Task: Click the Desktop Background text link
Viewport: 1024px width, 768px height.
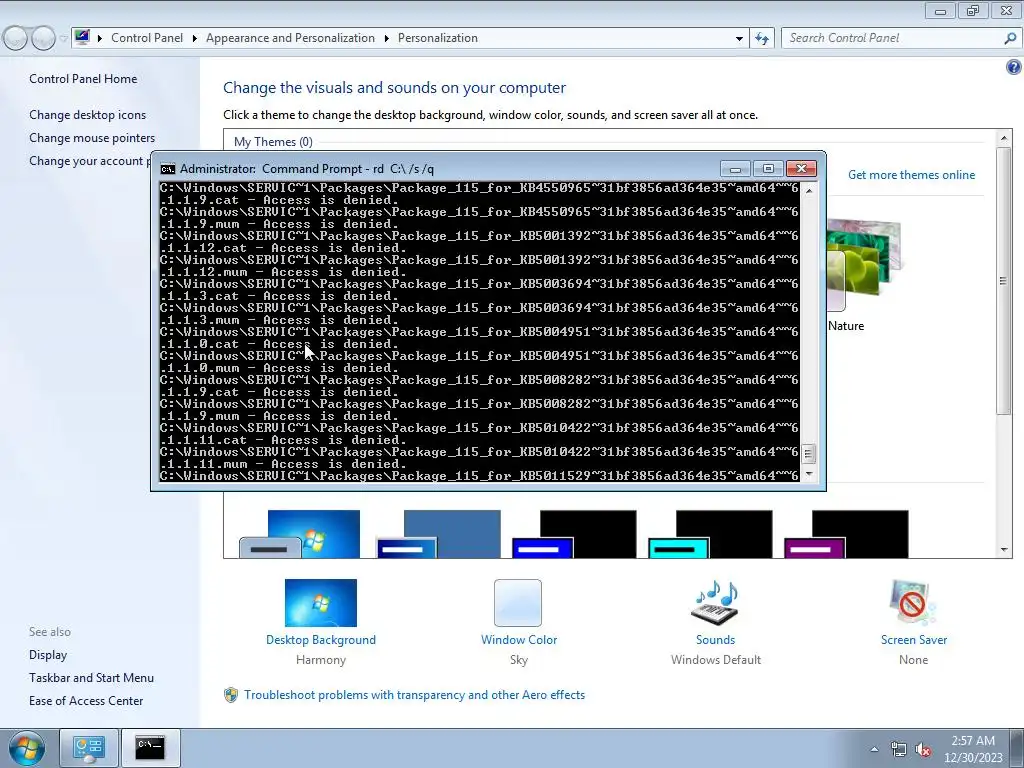Action: point(321,640)
